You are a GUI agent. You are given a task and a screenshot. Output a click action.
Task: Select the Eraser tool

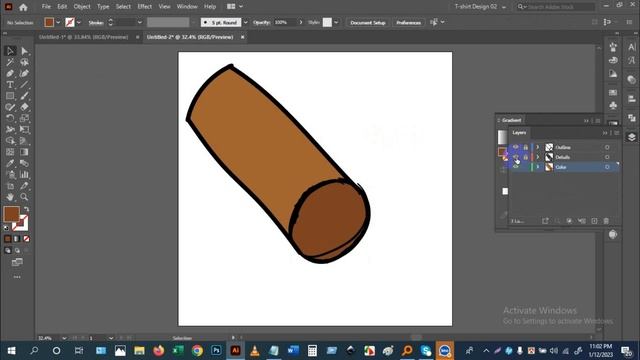pyautogui.click(x=24, y=107)
